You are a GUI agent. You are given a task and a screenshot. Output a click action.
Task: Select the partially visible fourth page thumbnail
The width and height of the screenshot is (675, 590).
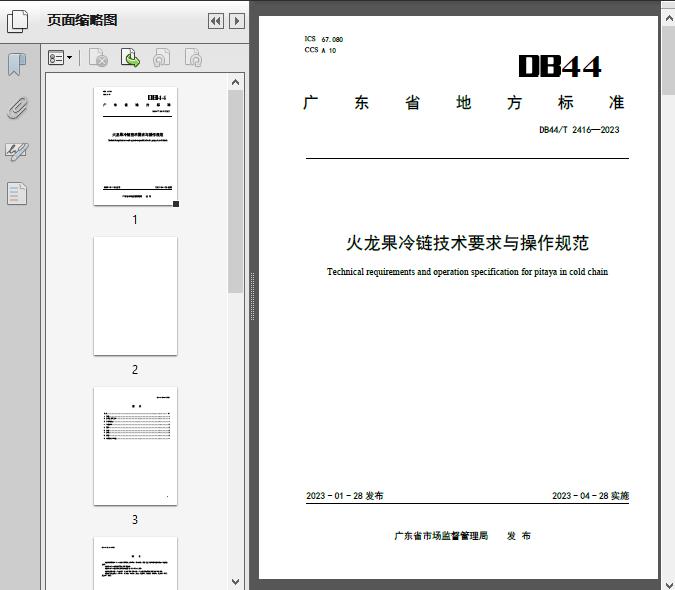pyautogui.click(x=135, y=563)
